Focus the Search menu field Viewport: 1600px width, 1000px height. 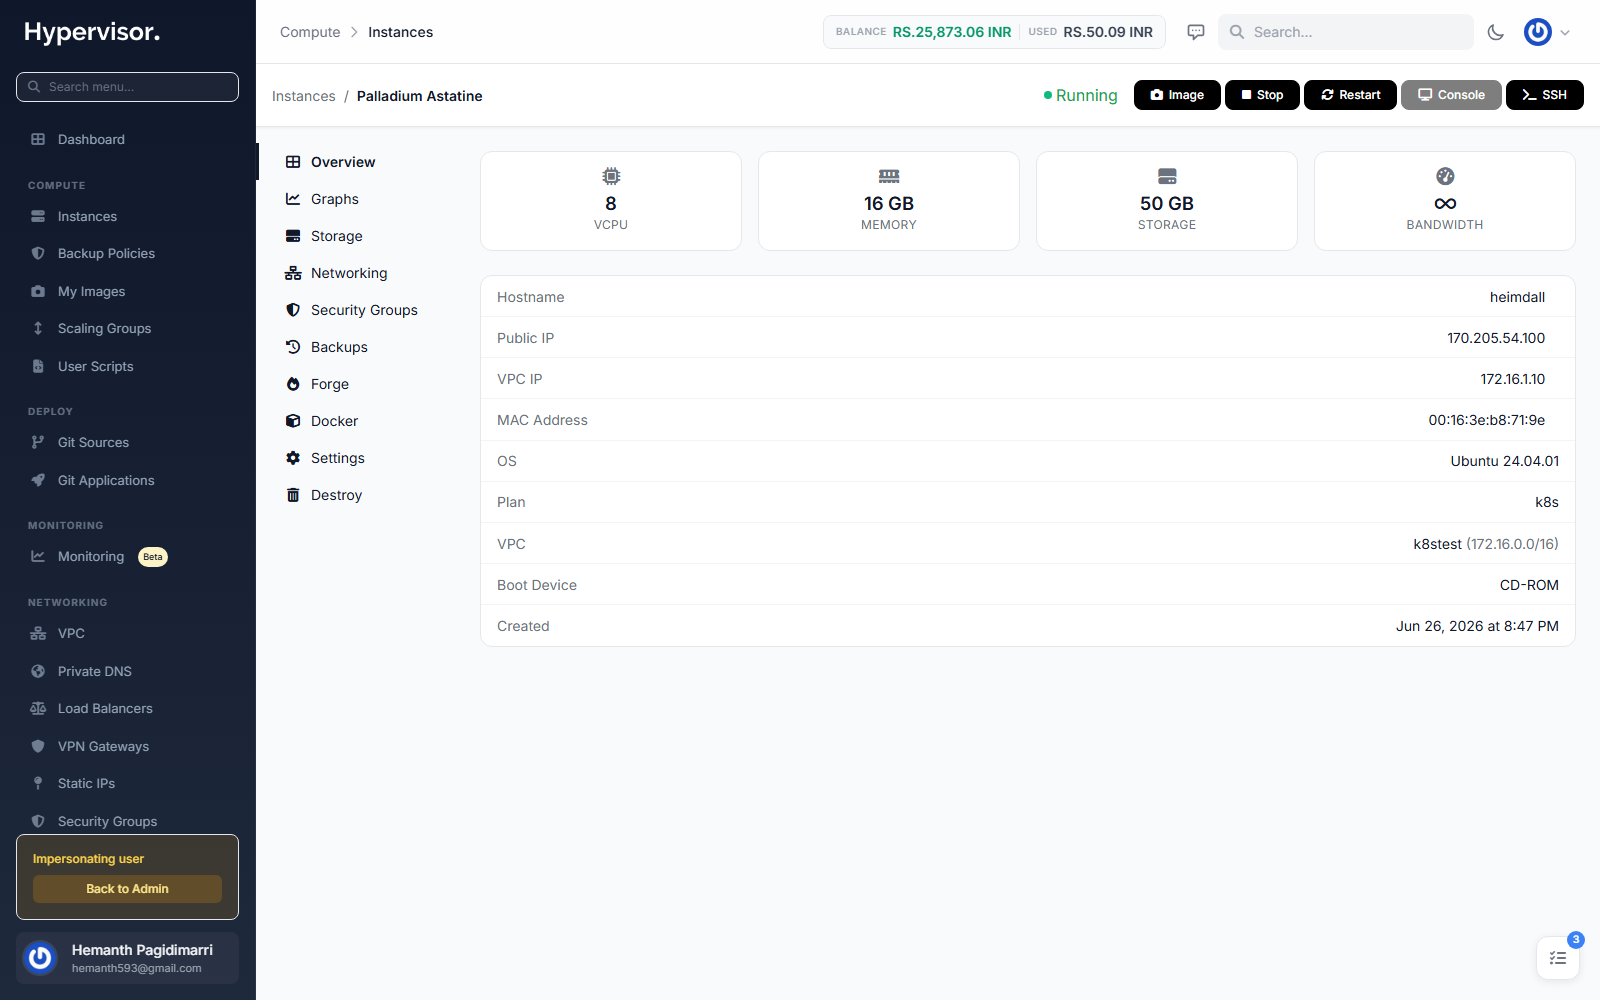tap(127, 87)
